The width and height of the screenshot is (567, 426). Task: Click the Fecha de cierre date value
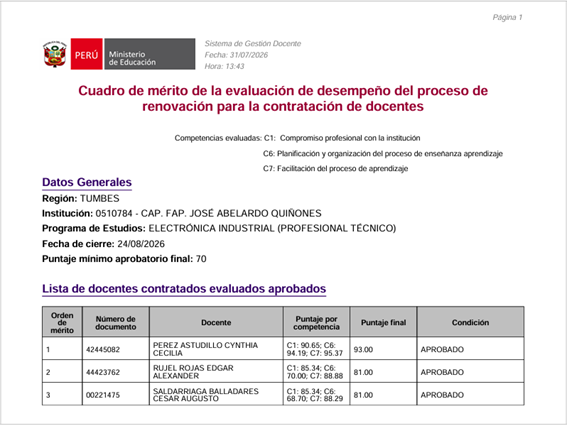(141, 244)
